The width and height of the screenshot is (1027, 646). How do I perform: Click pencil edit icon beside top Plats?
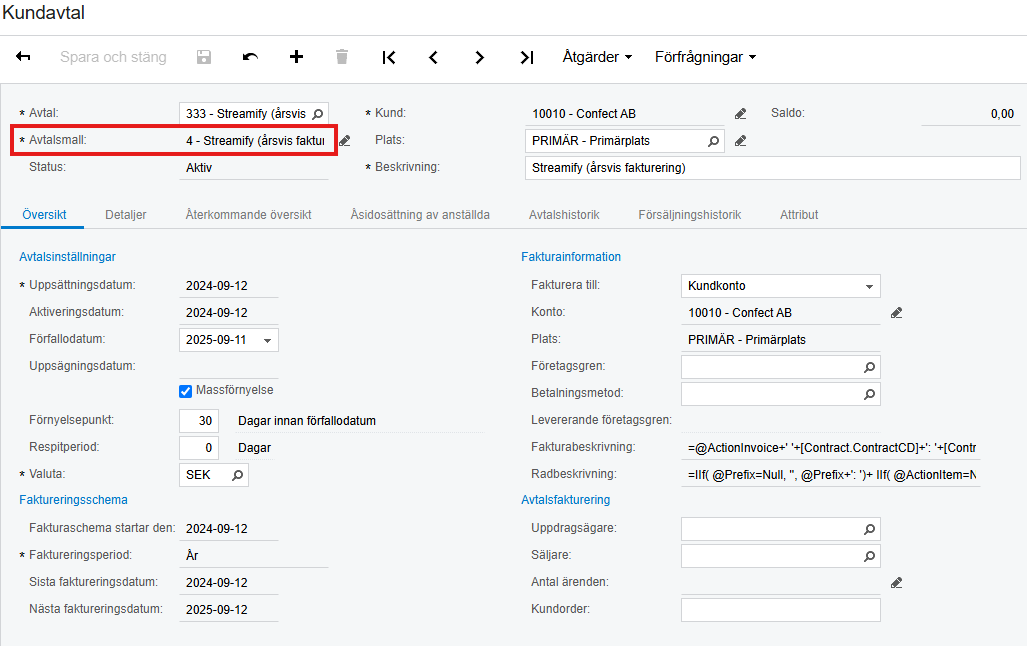click(x=740, y=141)
